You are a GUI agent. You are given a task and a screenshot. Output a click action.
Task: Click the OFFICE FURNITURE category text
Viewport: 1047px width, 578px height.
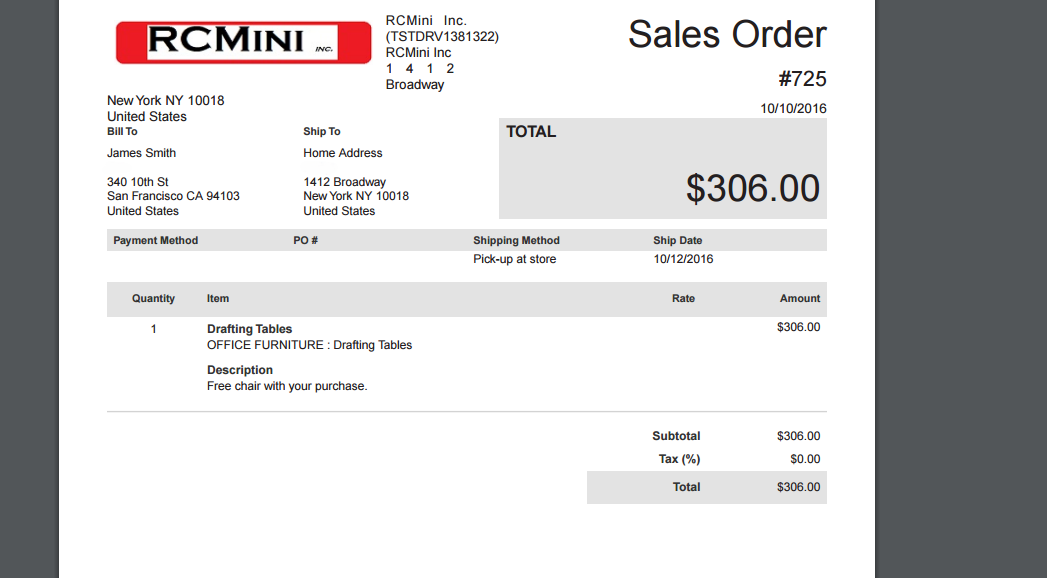[x=310, y=344]
